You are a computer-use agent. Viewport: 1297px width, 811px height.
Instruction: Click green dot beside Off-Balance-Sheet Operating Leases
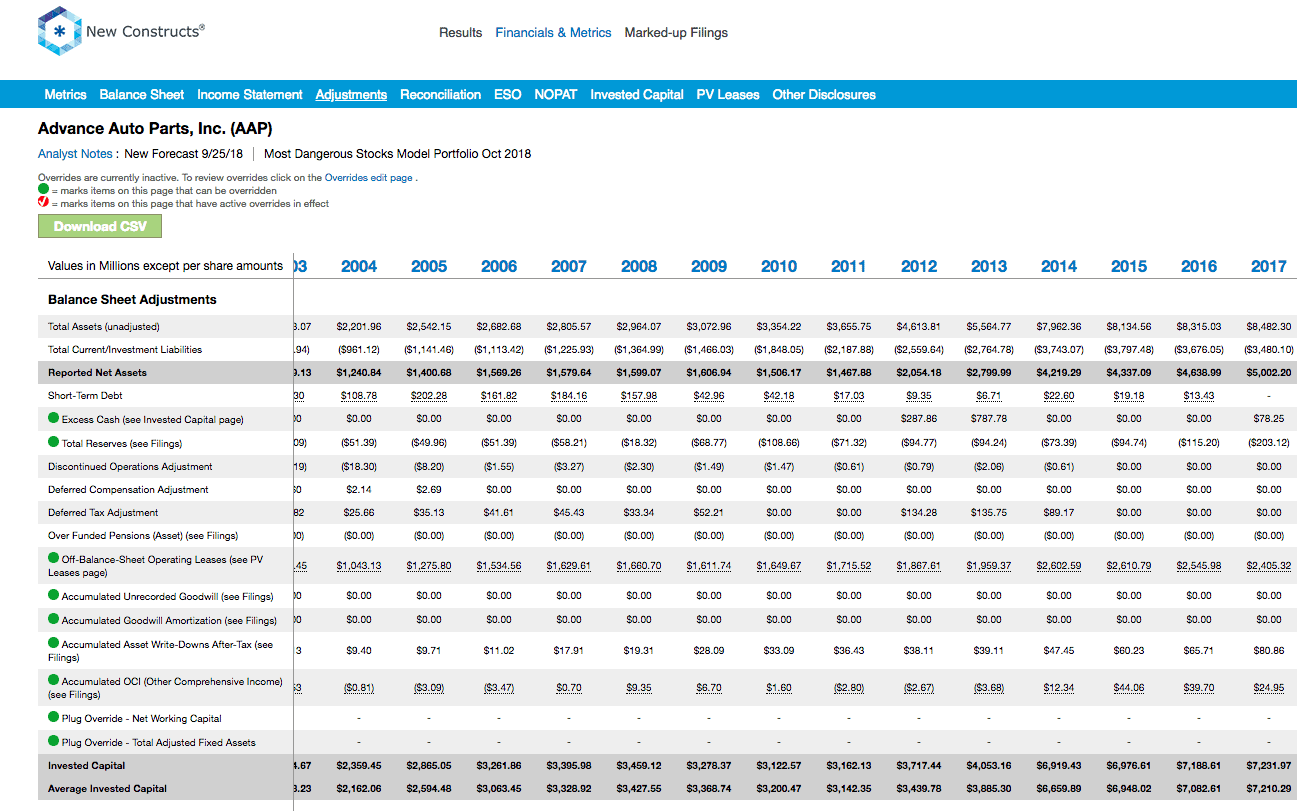(x=54, y=558)
